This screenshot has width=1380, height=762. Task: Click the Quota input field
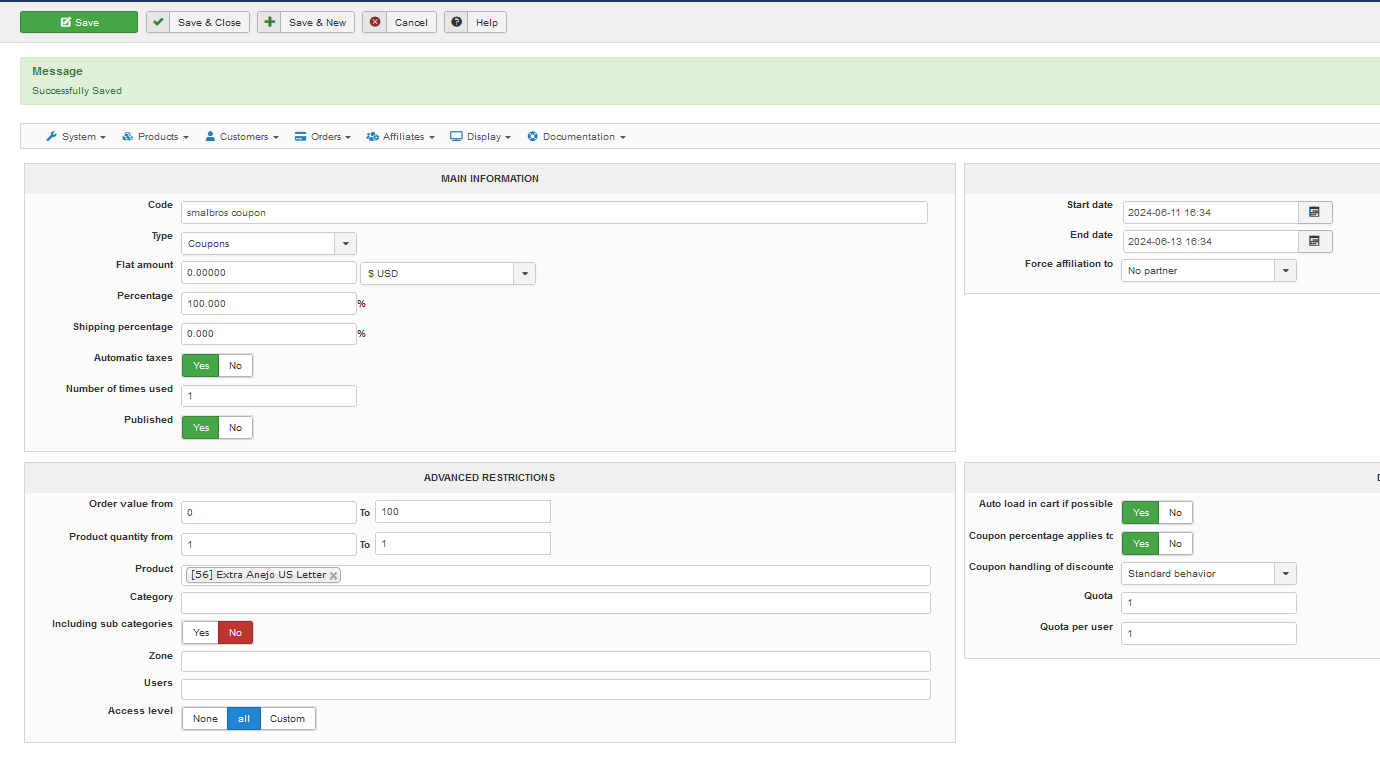point(1209,603)
